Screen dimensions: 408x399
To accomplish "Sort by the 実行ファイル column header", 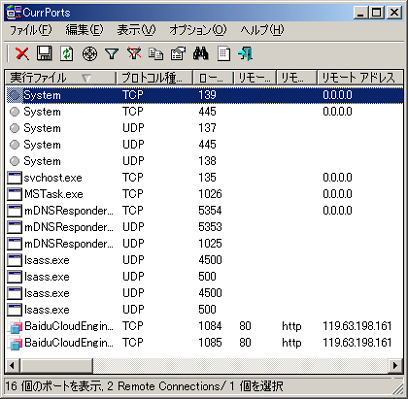I will pos(61,78).
